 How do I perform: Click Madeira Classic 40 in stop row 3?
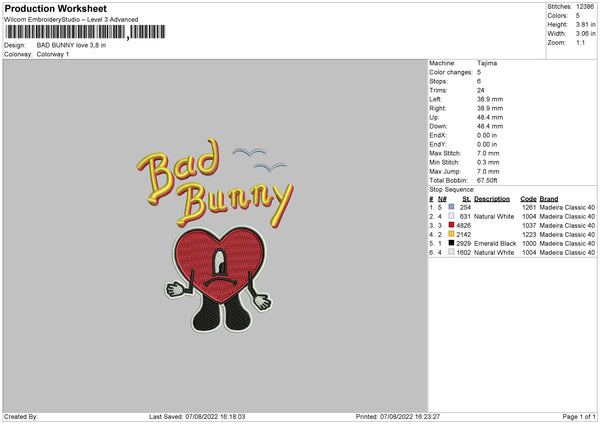[567, 225]
